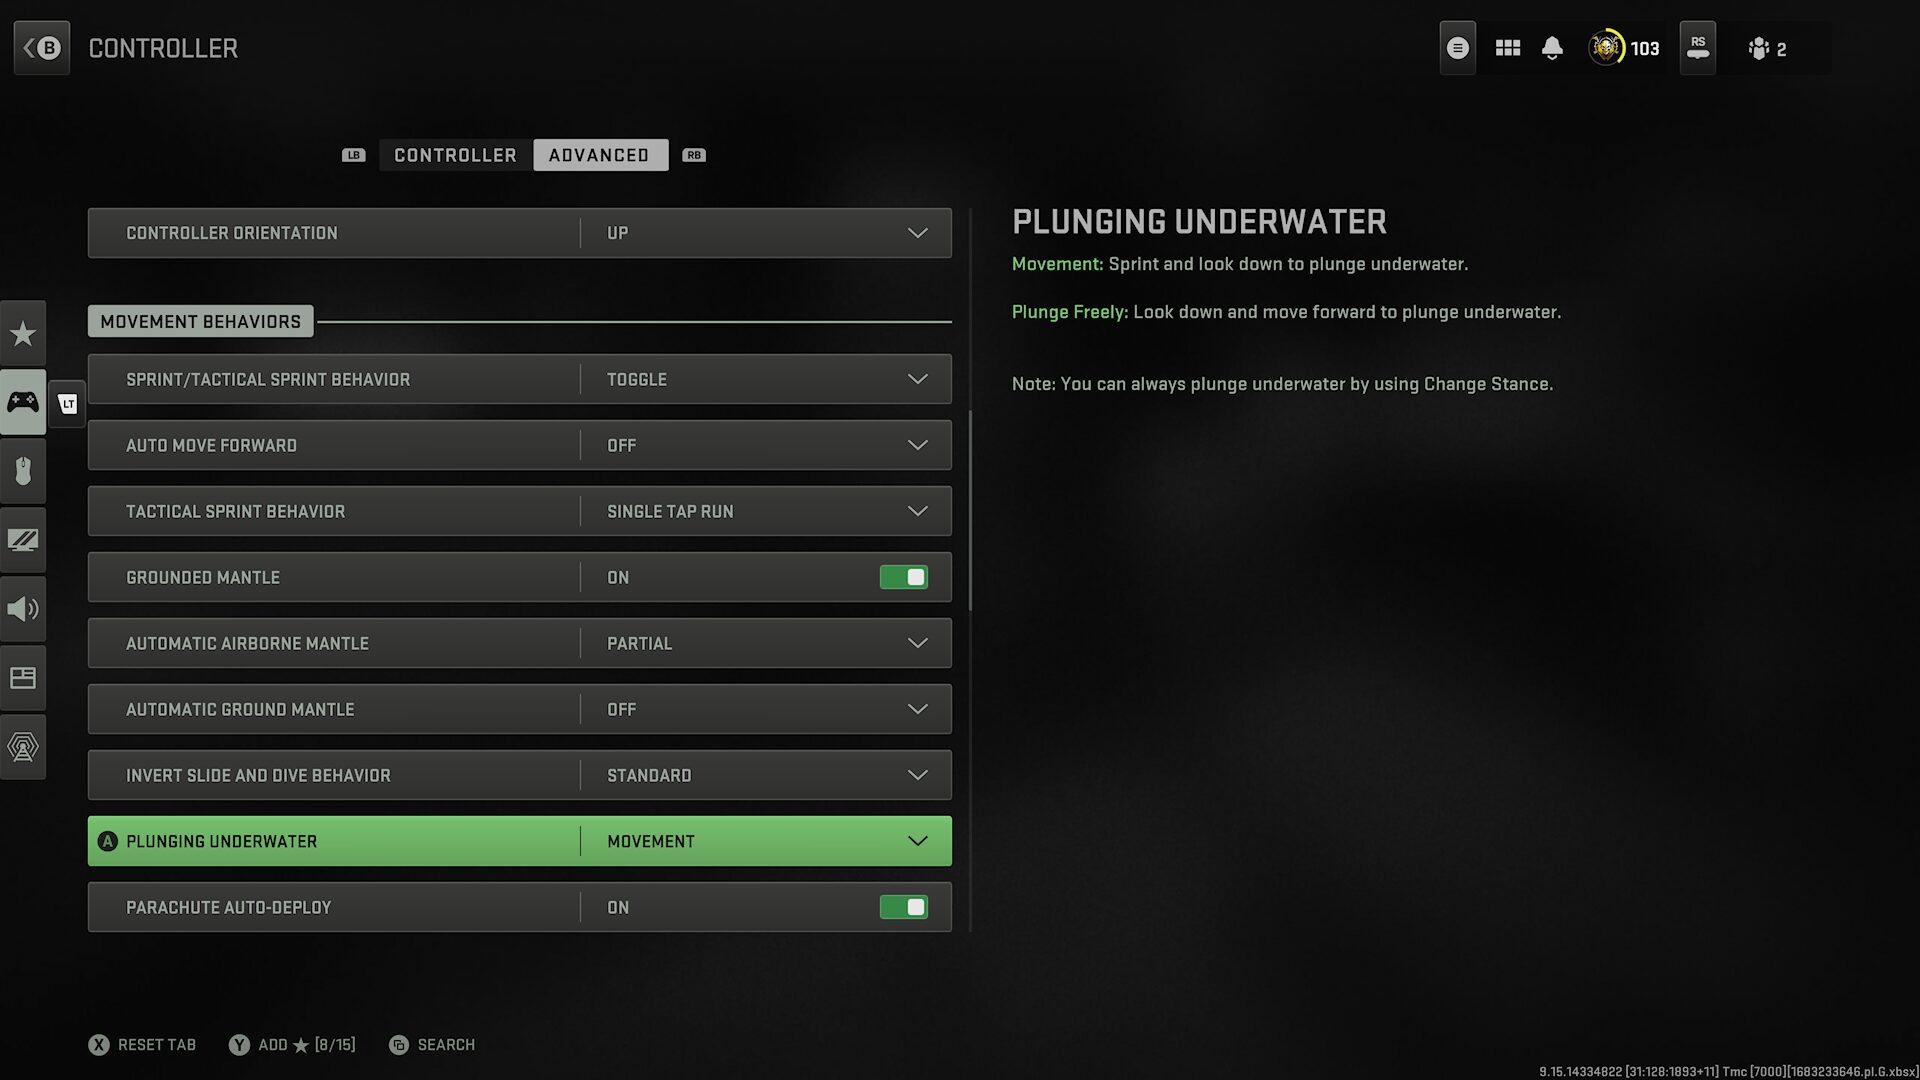Open the notifications bell icon
Screen dimensions: 1920x1080
1552,48
